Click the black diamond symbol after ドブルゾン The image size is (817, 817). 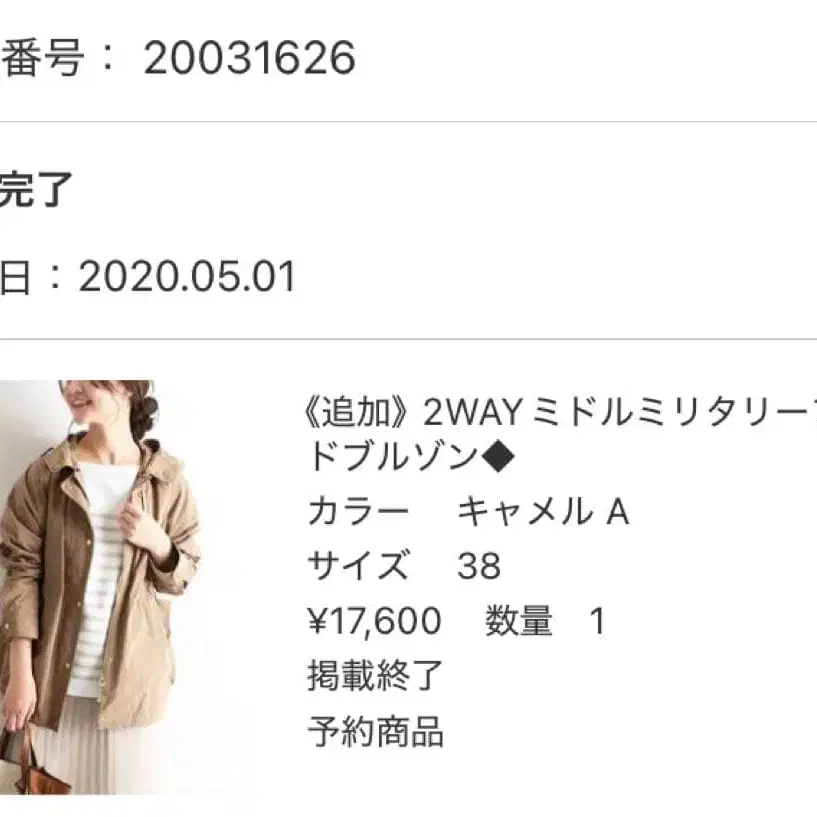tap(498, 457)
